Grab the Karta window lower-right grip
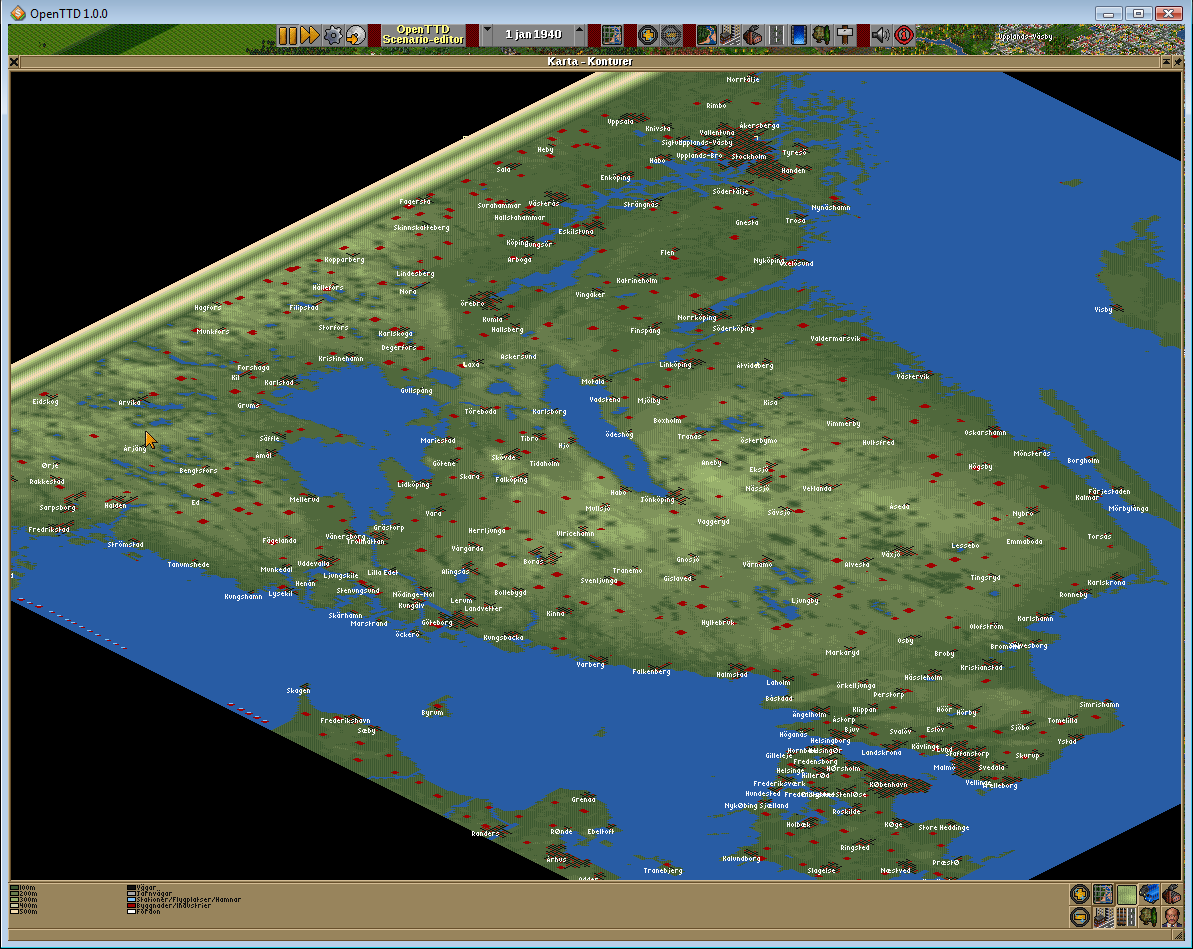Screen dimensions: 1193x949 click(1179, 936)
